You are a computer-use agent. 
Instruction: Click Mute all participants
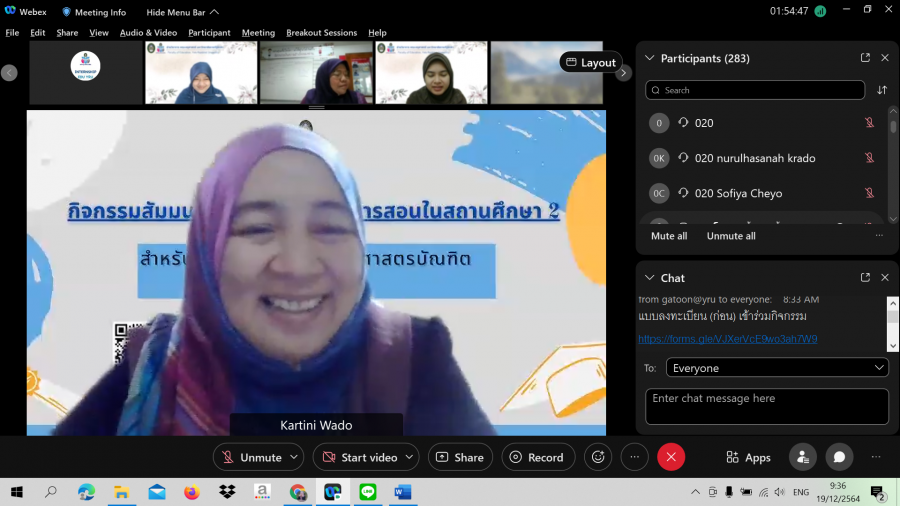[x=668, y=236]
